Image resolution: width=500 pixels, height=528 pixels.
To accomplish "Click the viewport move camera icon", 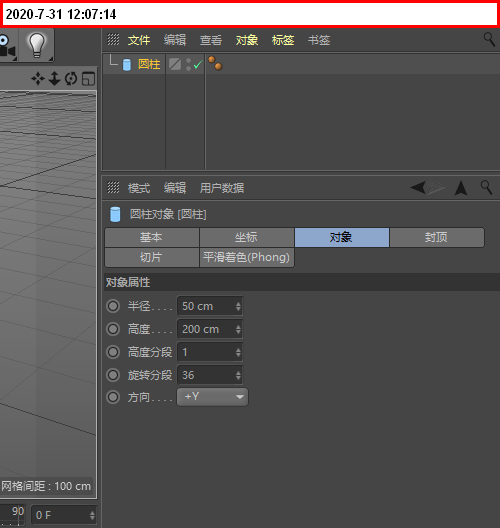I will (x=38, y=79).
